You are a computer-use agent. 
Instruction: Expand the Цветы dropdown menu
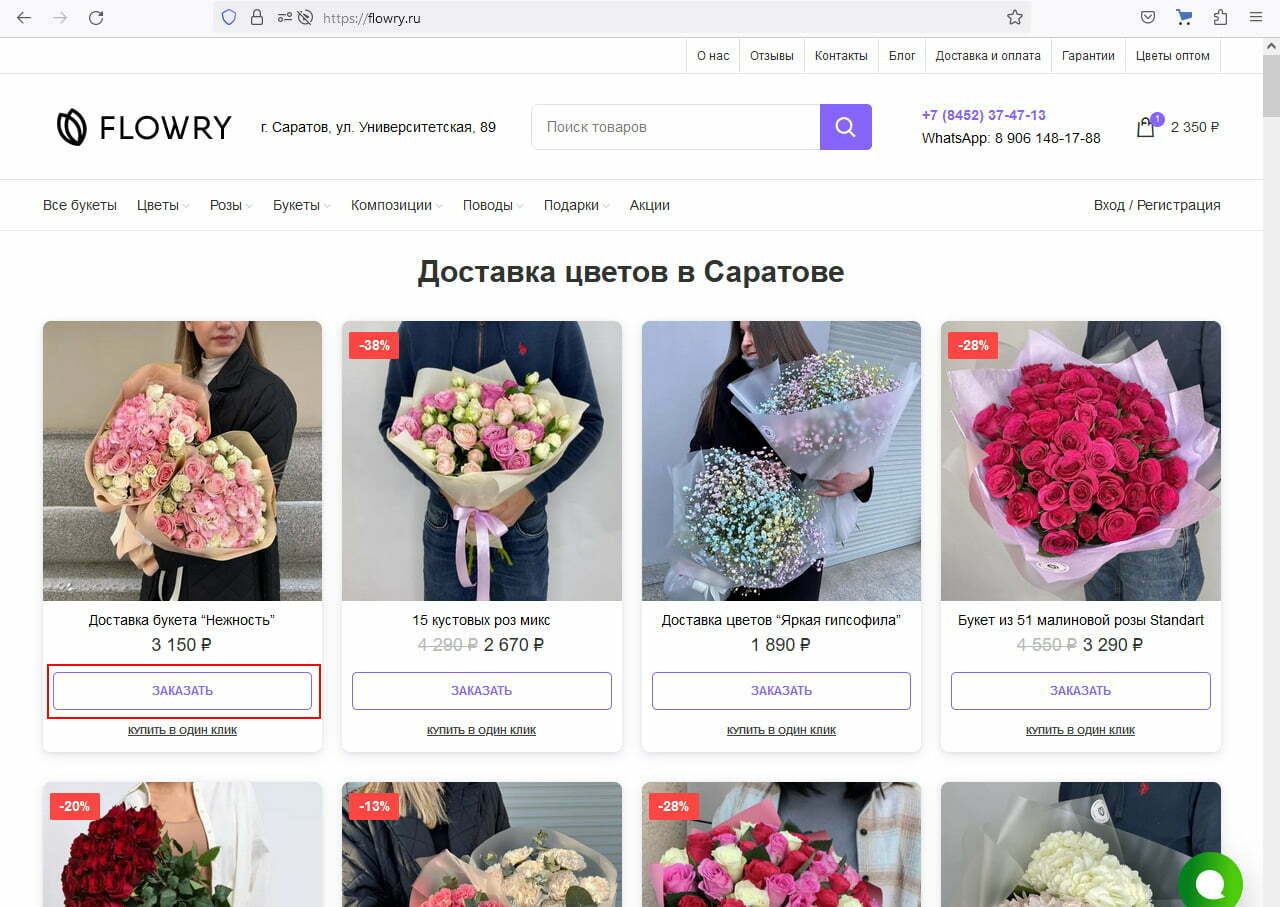click(163, 205)
